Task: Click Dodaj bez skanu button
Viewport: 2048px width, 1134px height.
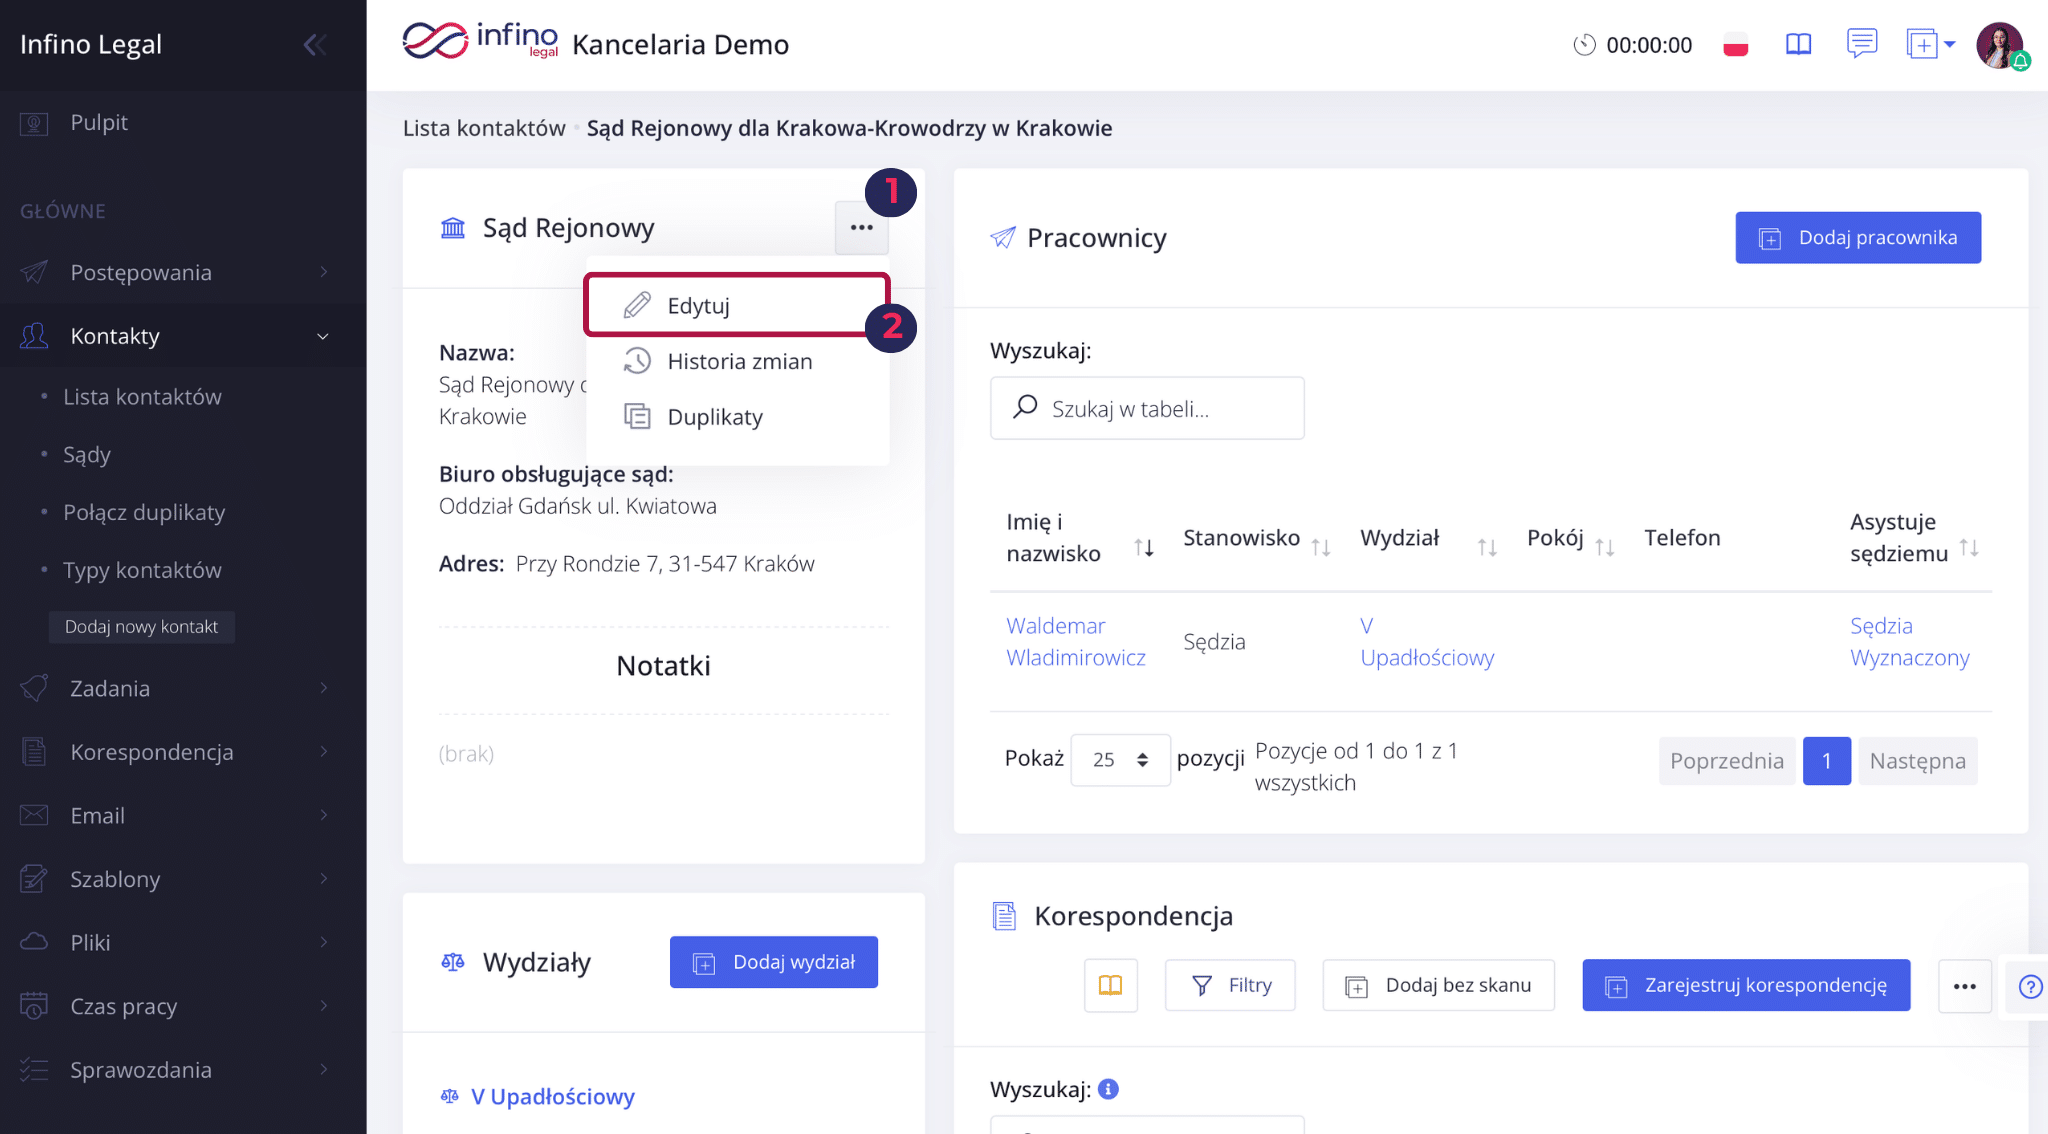Action: [1438, 986]
